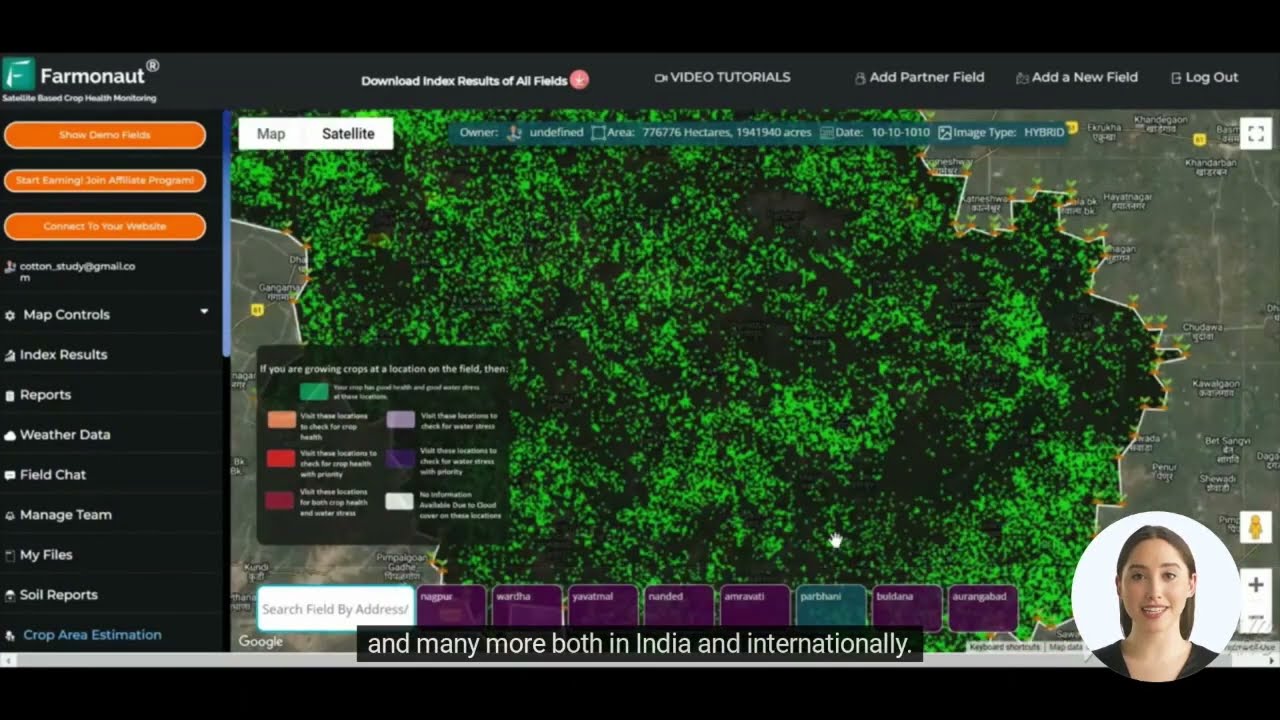The image size is (1280, 720).
Task: Open Manage Team menu item
Action: [x=65, y=515]
